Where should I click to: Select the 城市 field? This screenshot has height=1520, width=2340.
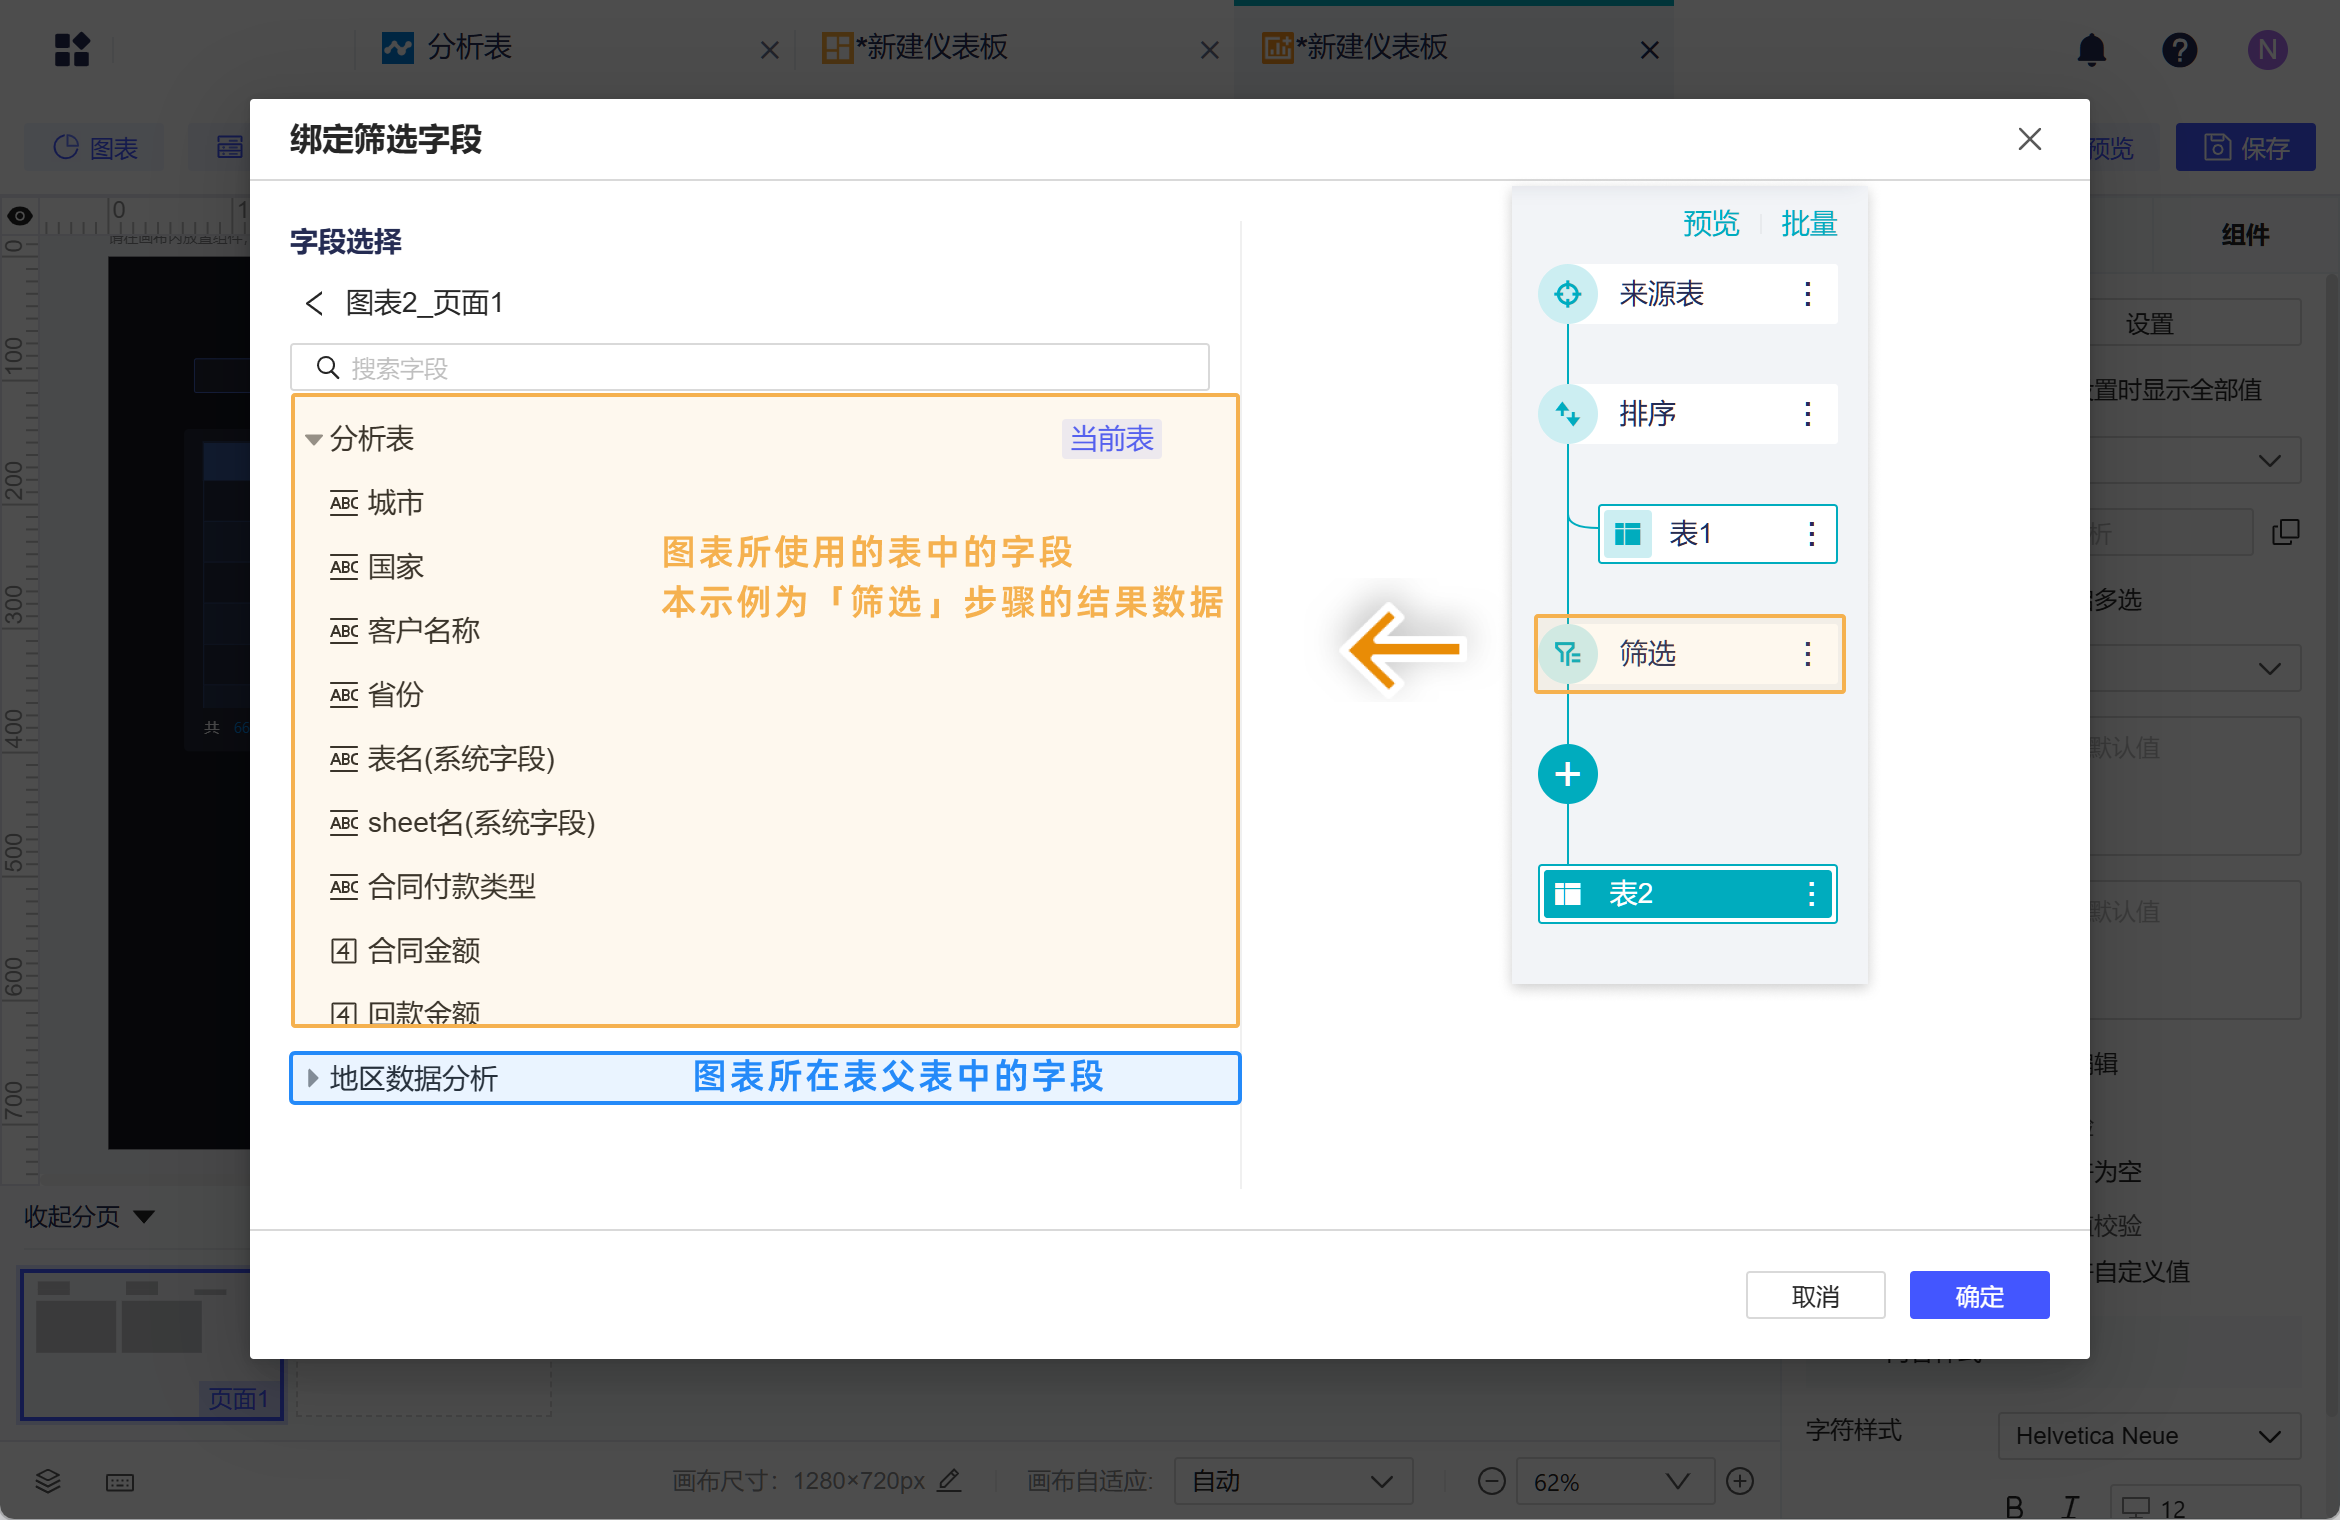(x=395, y=503)
